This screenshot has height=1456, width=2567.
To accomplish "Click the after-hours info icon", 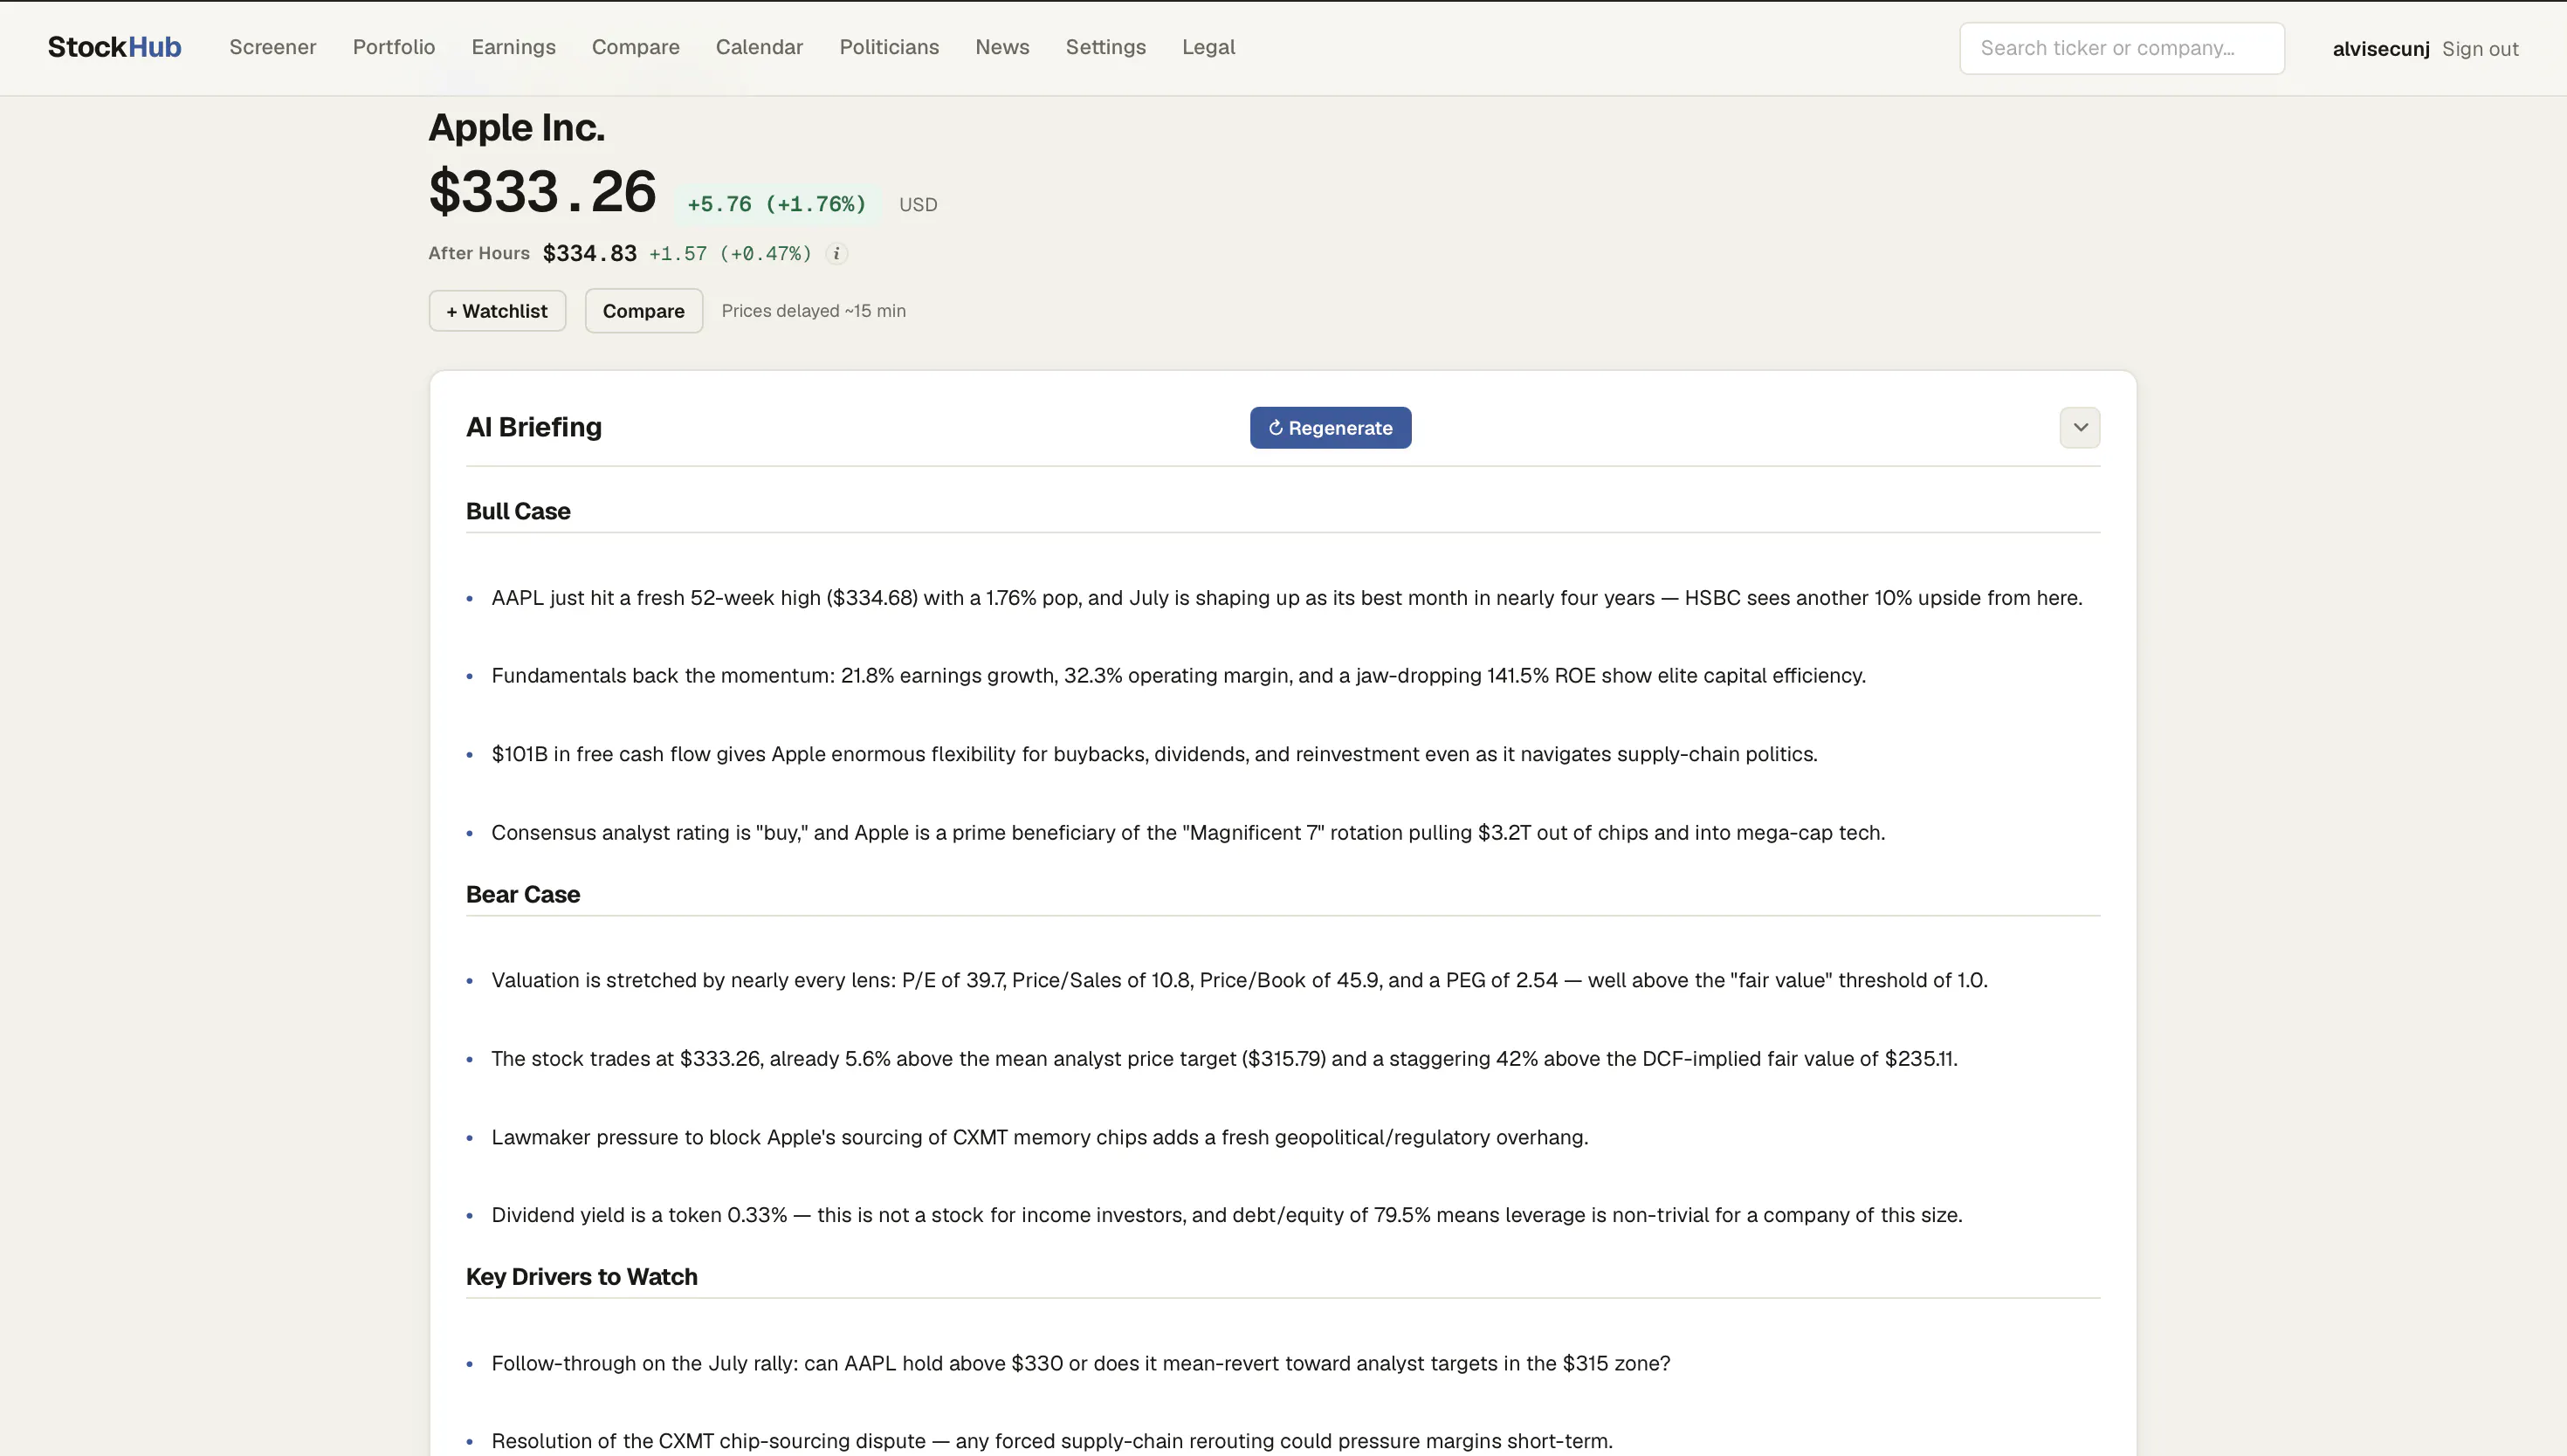I will point(836,254).
